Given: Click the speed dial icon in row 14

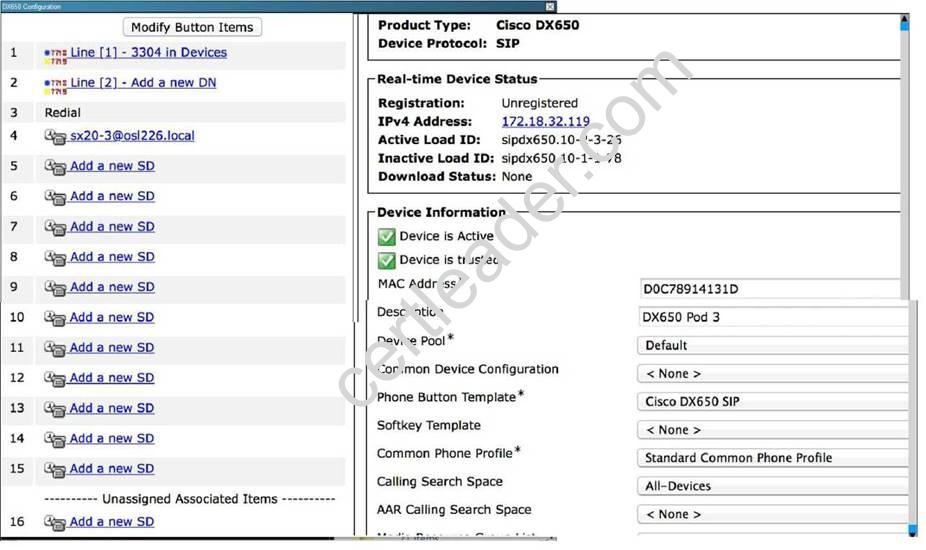Looking at the screenshot, I should click(x=55, y=440).
